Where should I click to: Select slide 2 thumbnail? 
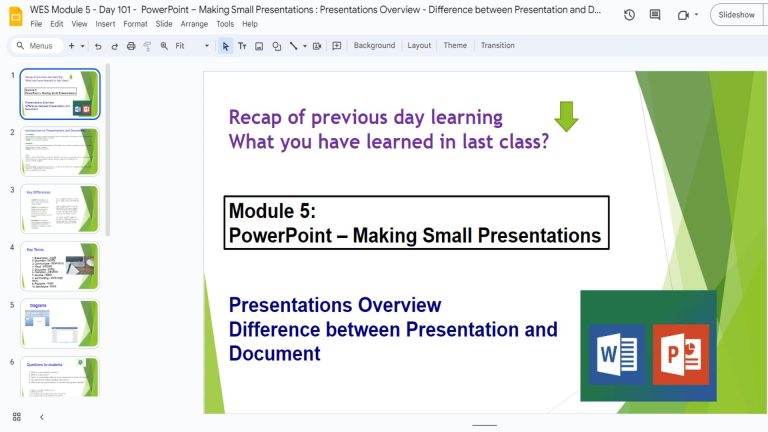[x=60, y=151]
